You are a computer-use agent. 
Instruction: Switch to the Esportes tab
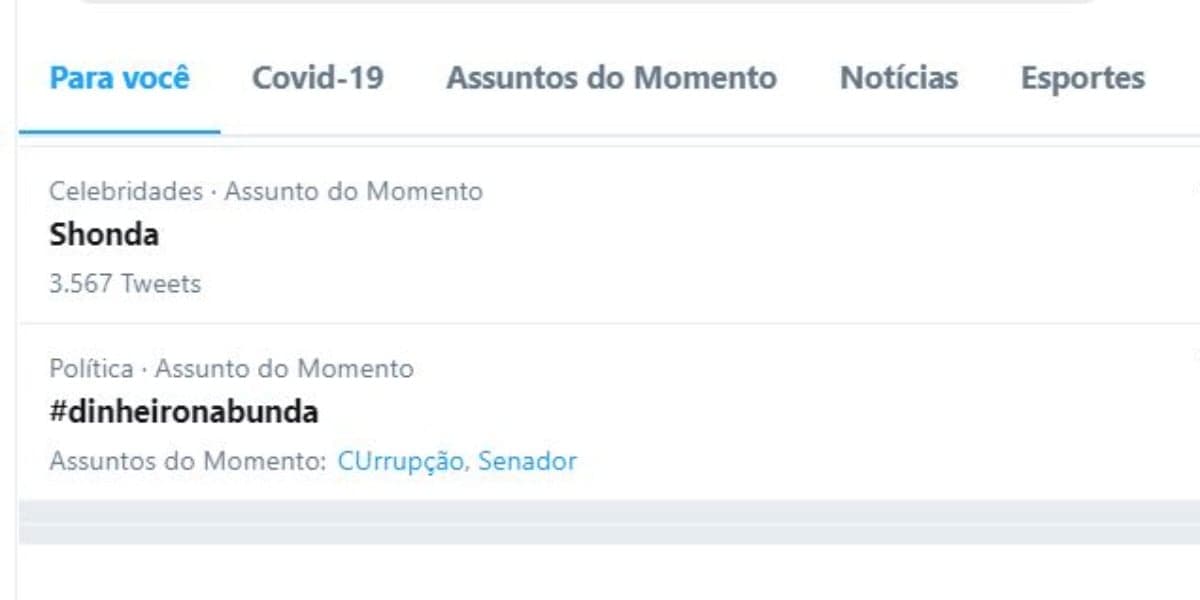[1083, 78]
